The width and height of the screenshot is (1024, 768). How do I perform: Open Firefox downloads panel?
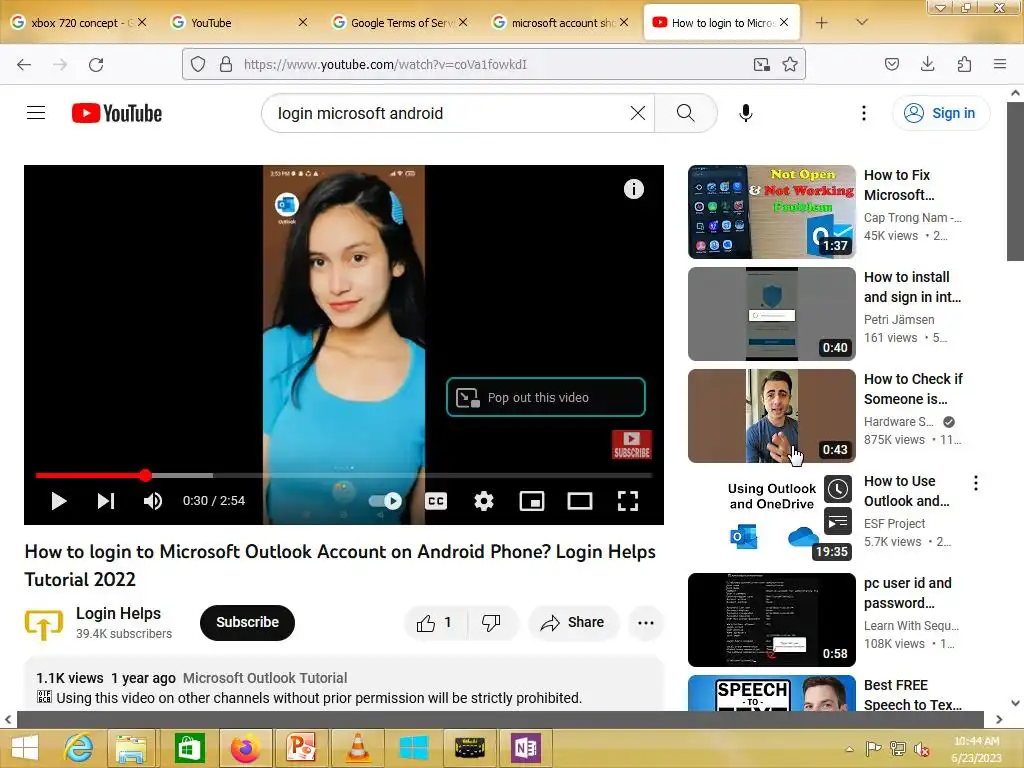click(927, 65)
